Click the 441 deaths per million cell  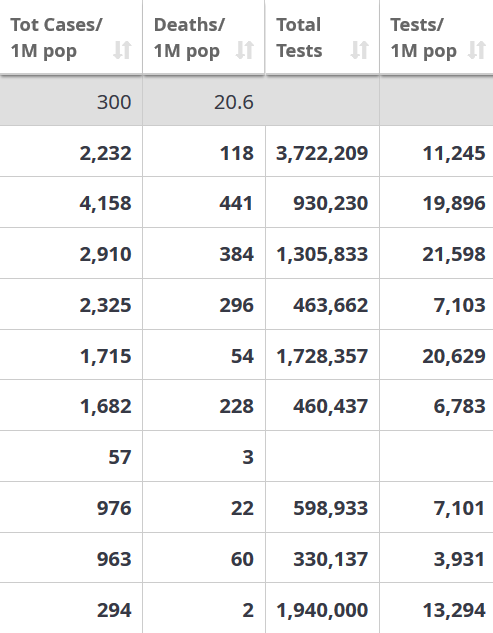[x=204, y=202]
